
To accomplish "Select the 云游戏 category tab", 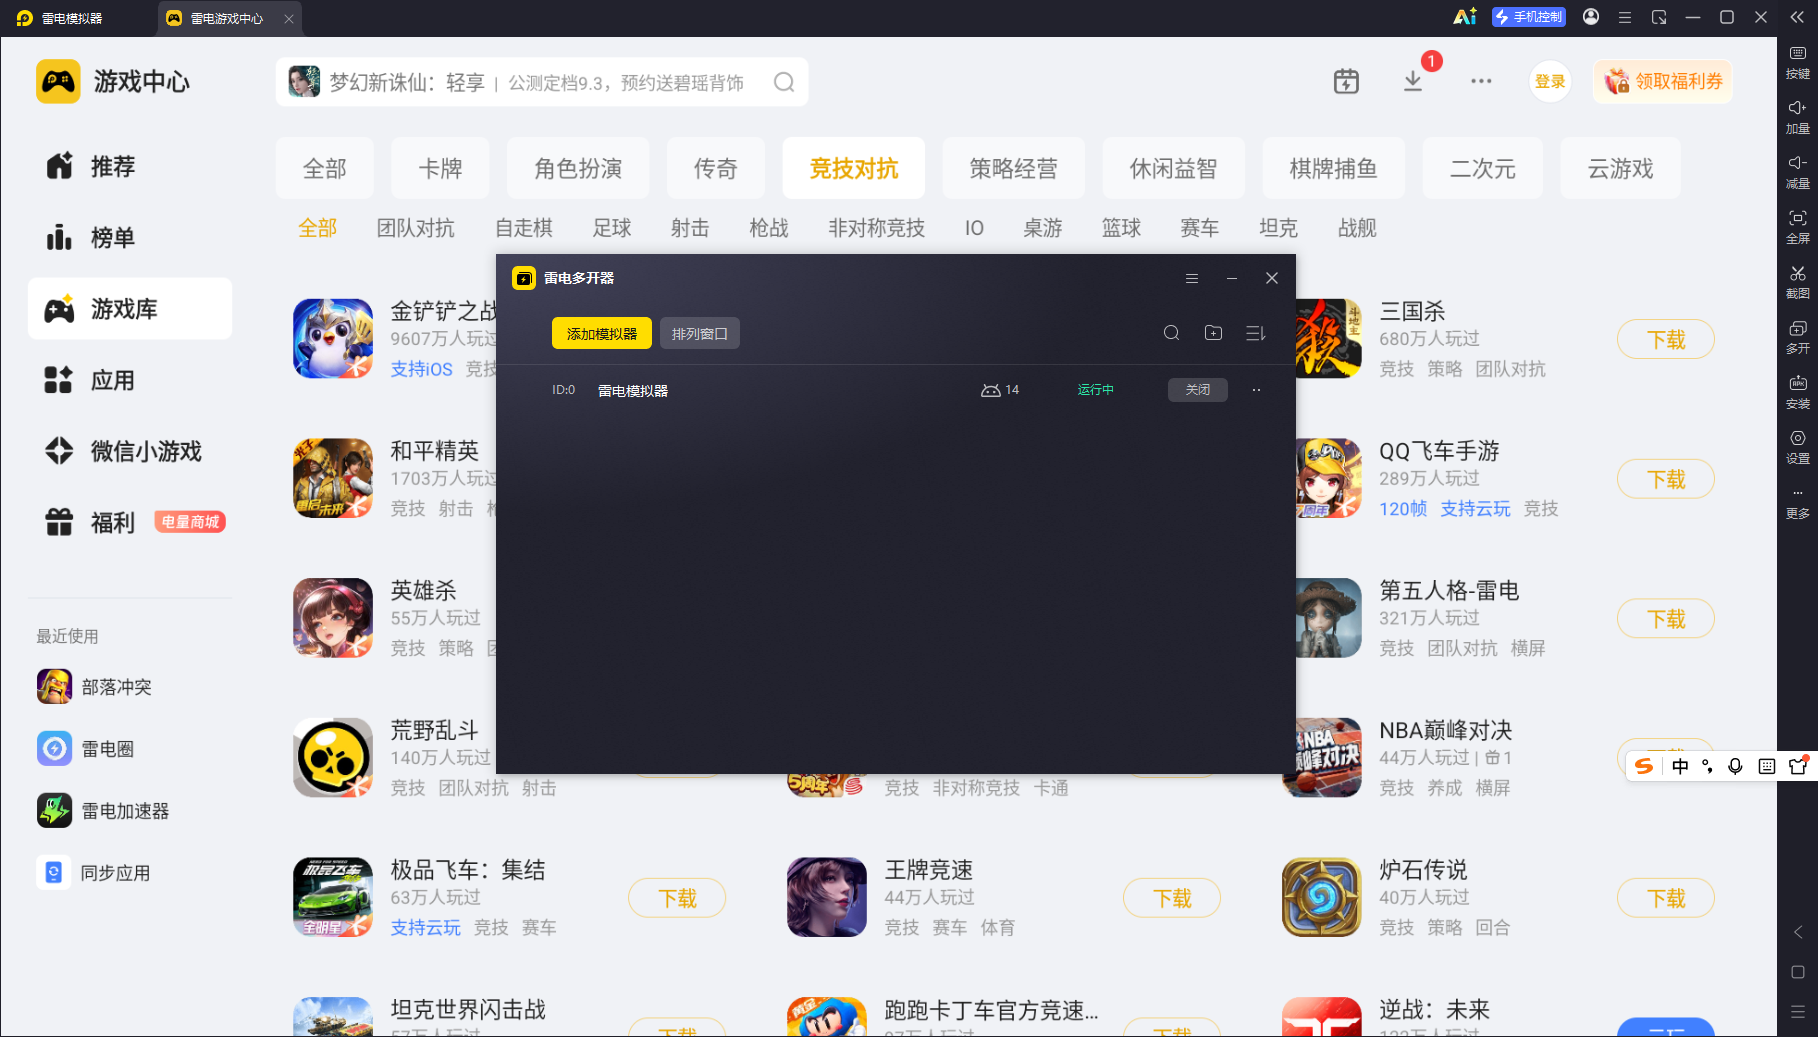I will (x=1621, y=168).
